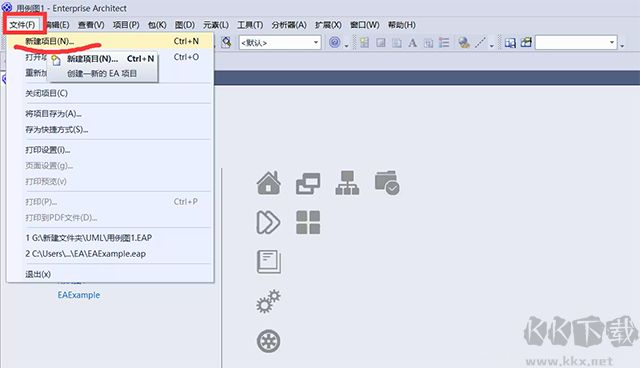This screenshot has width=640, height=368.
Task: Choose 退出(x) to exit the application
Action: click(110, 274)
